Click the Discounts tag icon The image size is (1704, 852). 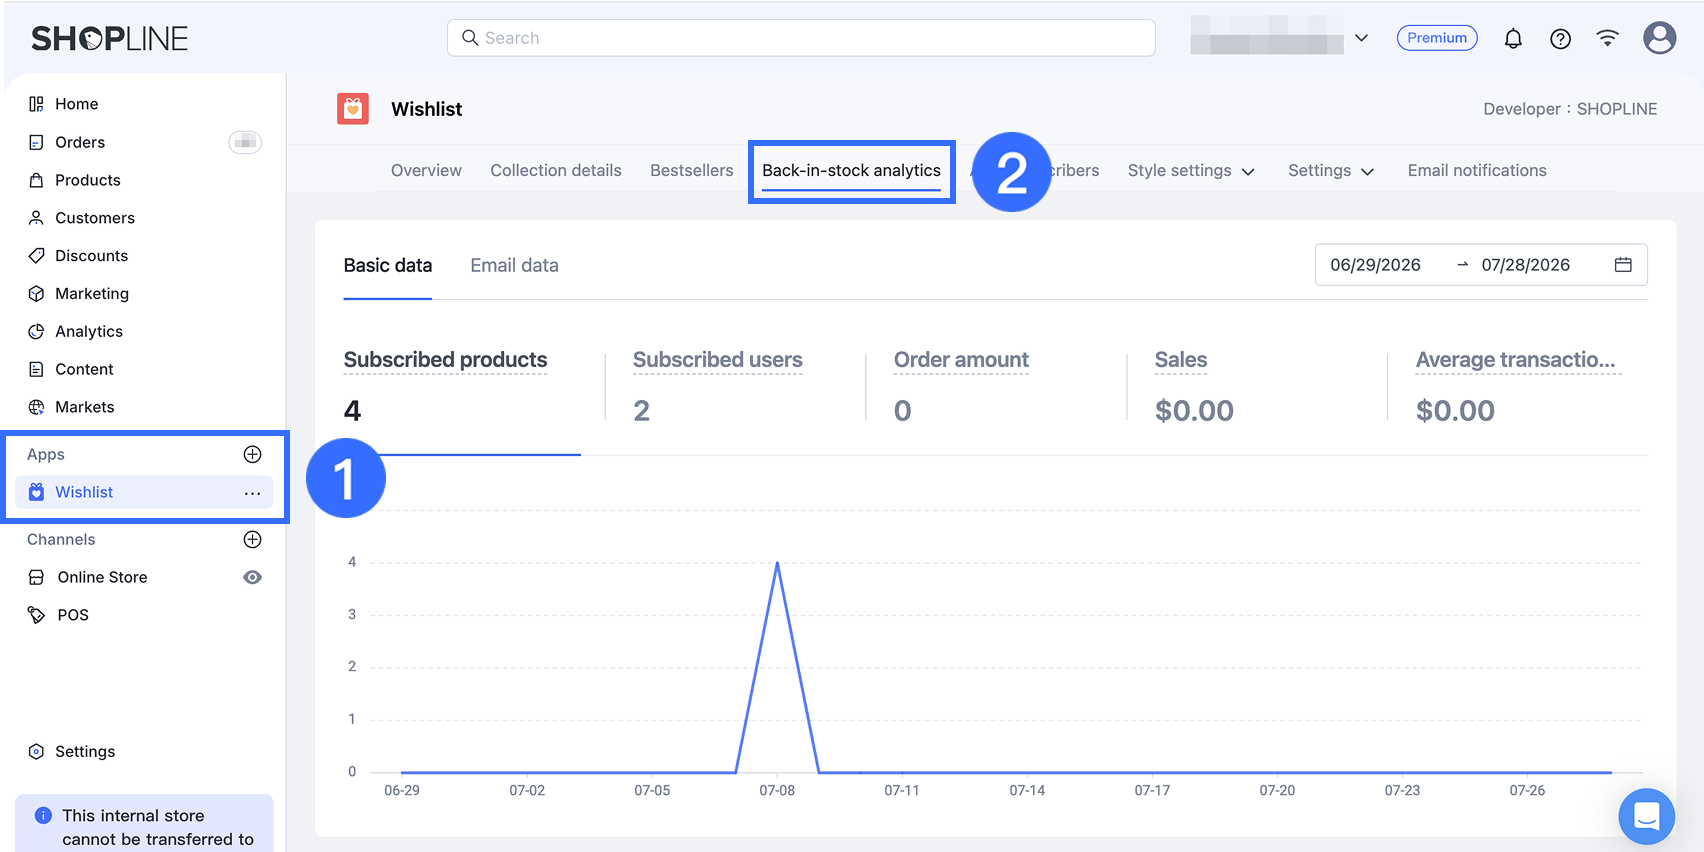point(36,256)
